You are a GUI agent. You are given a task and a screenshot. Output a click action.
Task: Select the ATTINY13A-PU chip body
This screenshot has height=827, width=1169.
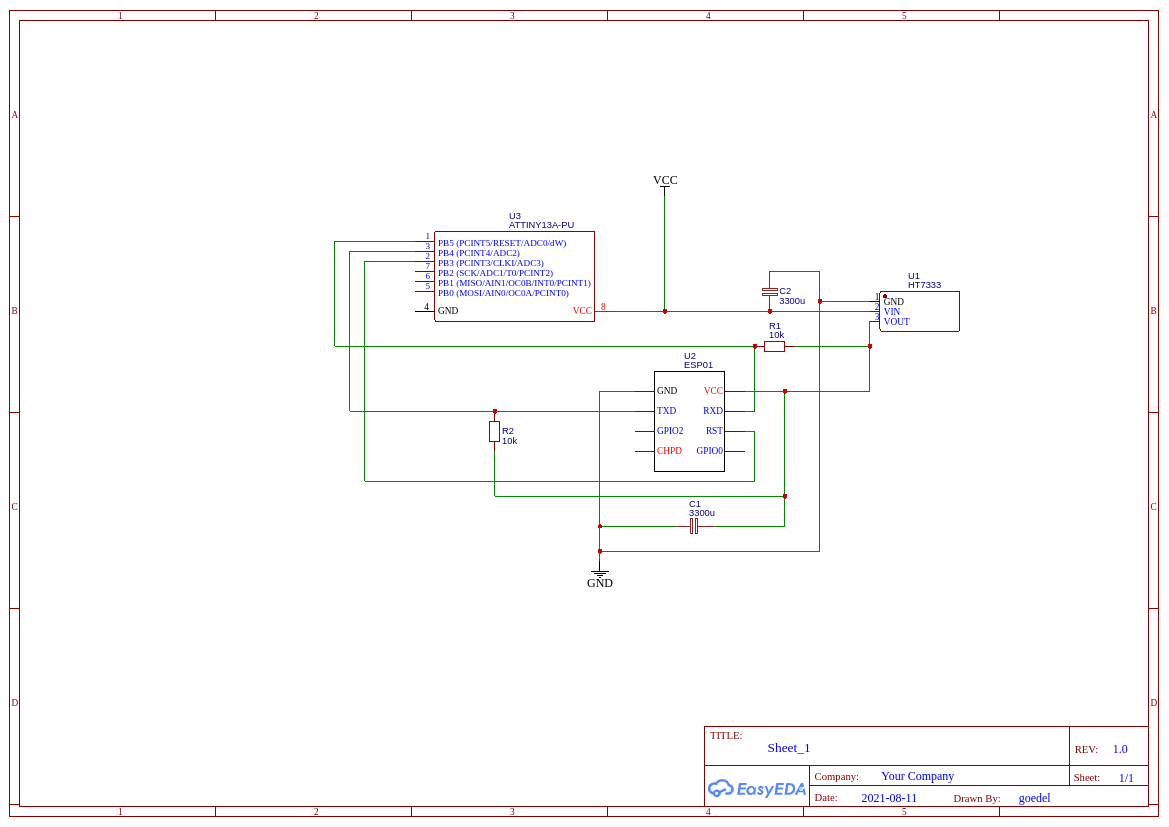click(x=514, y=277)
